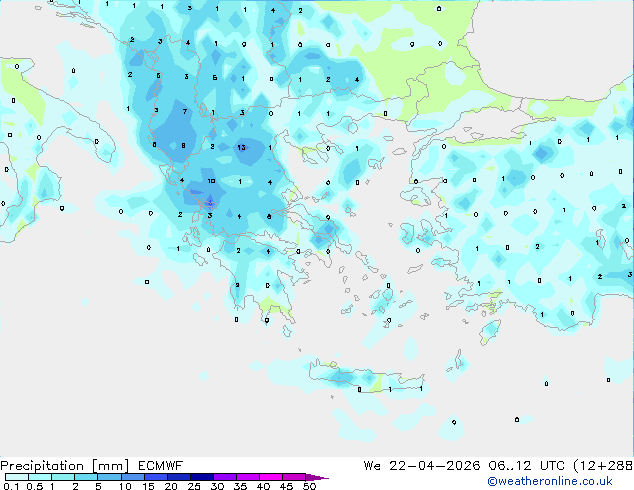The height and width of the screenshot is (490, 634).
Task: Click the legend label '35'
Action: [240, 486]
